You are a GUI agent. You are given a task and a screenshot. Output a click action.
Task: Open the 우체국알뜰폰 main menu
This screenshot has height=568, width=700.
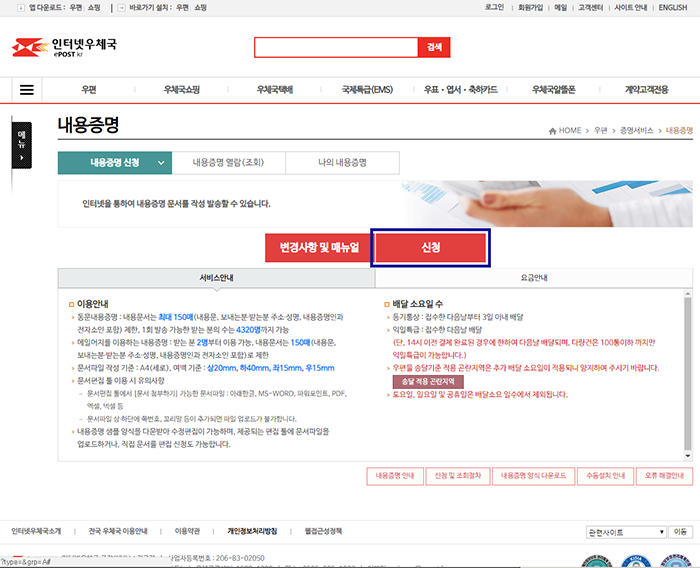click(x=554, y=90)
